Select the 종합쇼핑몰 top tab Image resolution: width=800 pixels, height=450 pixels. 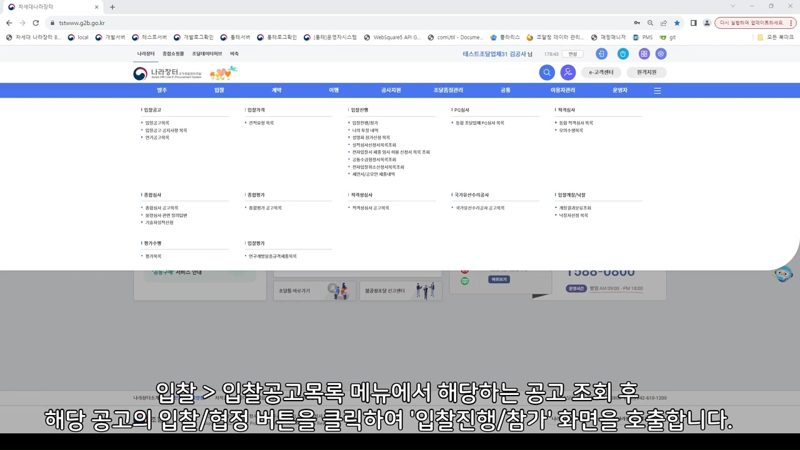point(173,54)
